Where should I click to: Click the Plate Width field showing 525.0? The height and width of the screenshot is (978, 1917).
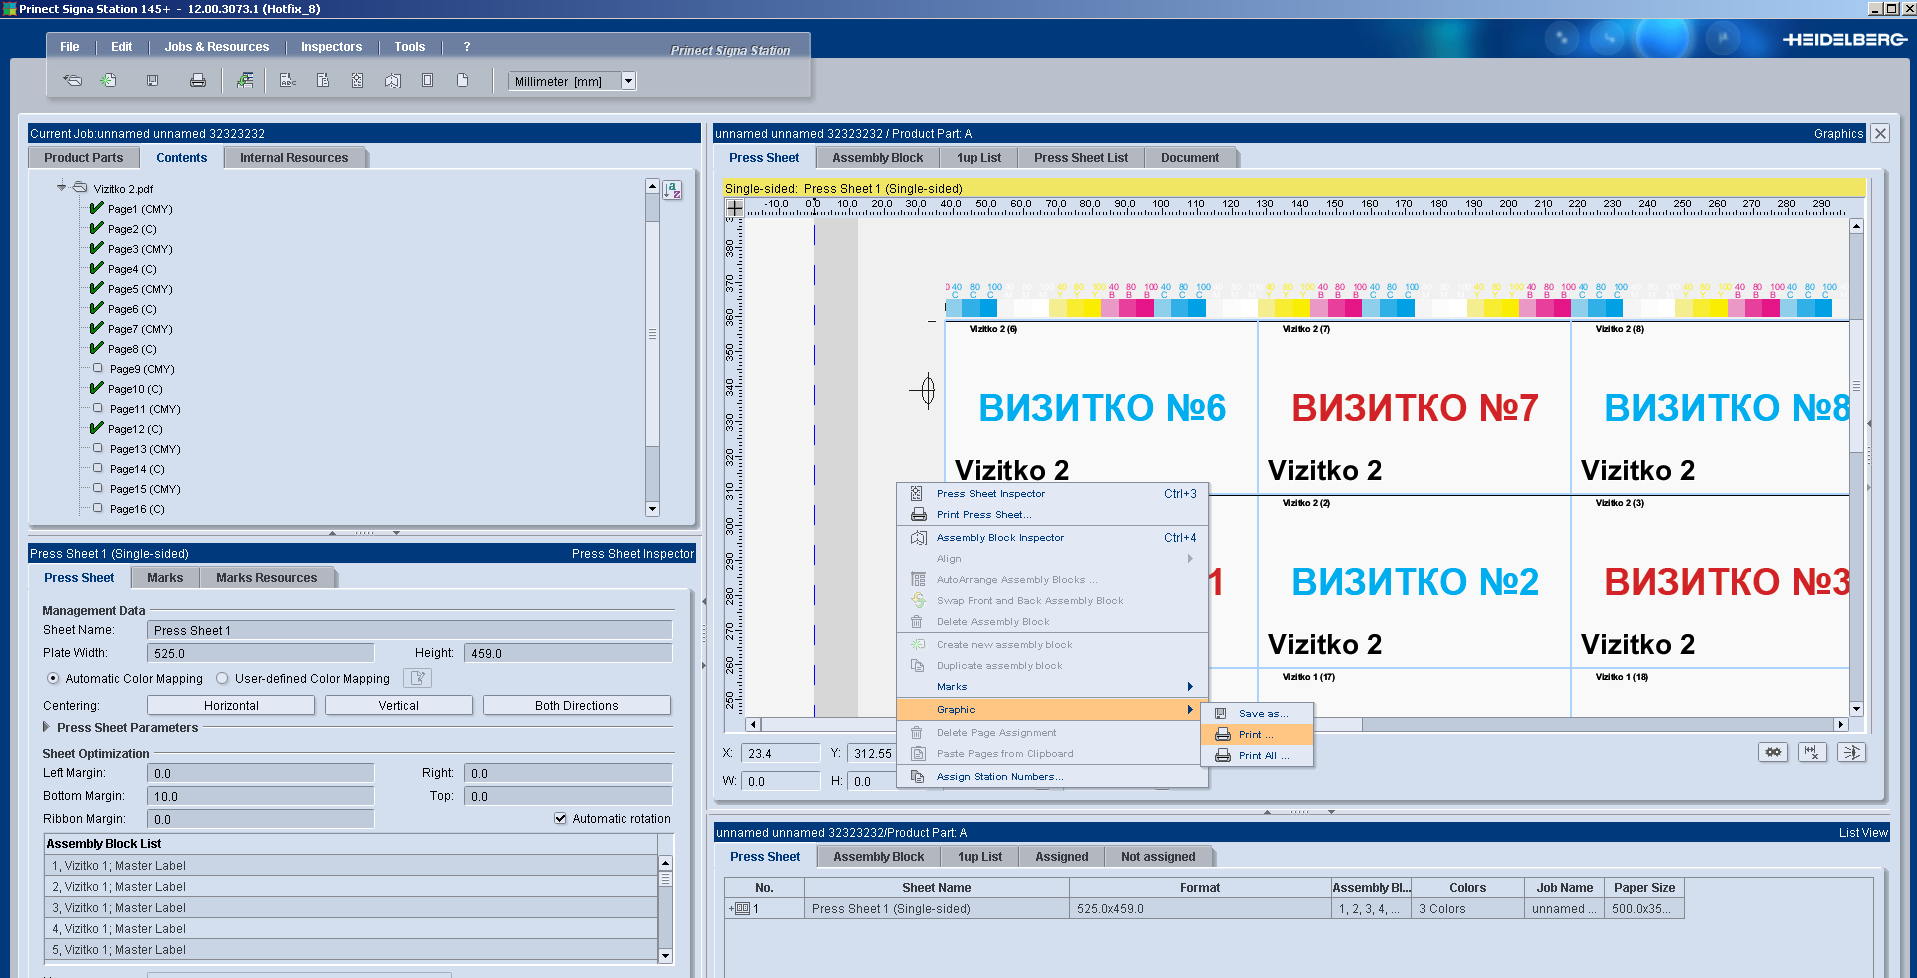tap(261, 653)
